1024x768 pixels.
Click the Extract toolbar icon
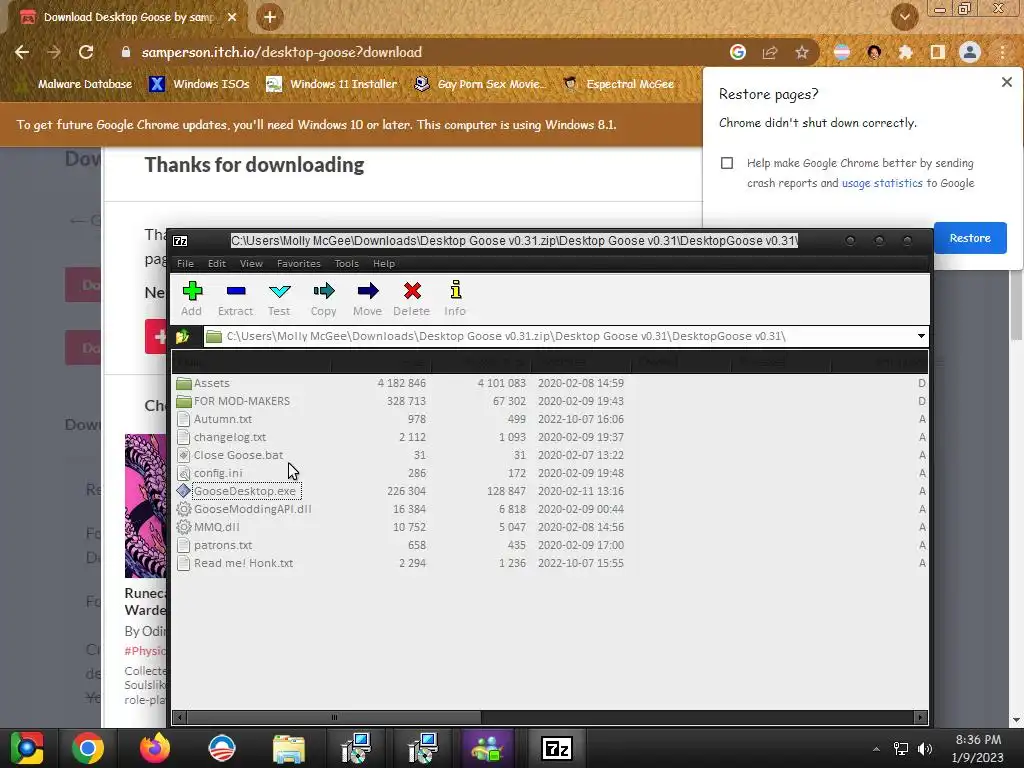pos(235,298)
